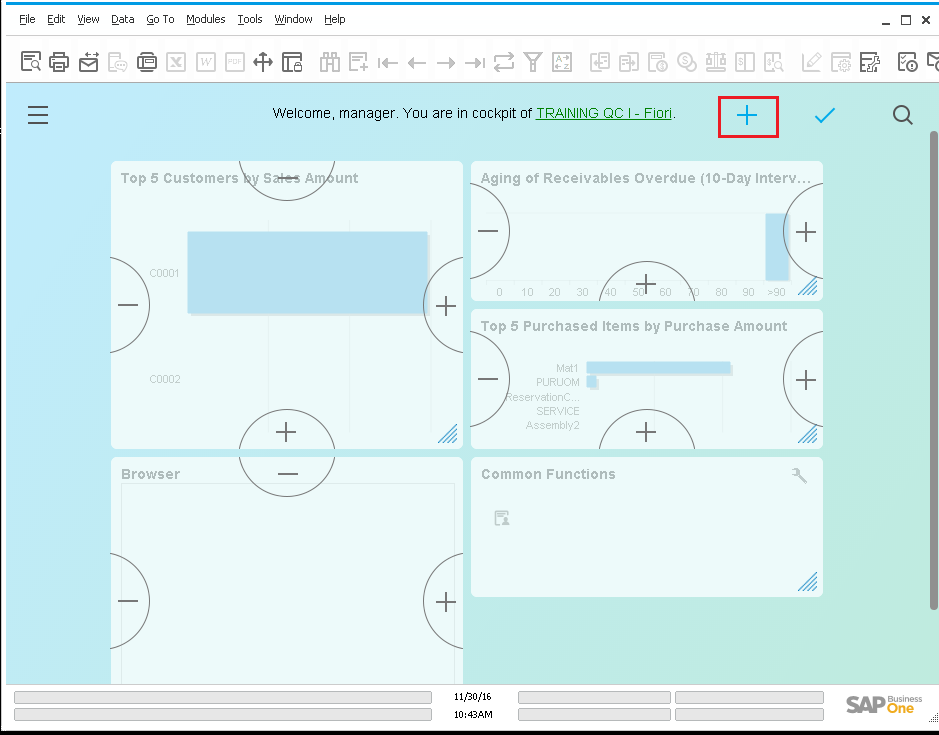Image resolution: width=939 pixels, height=735 pixels.
Task: Select the Print icon in the toolbar
Action: click(59, 61)
